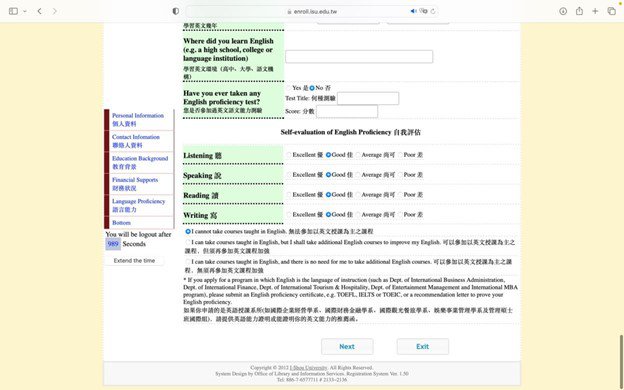
Task: Select cannot take courses taught in English
Action: (188, 231)
